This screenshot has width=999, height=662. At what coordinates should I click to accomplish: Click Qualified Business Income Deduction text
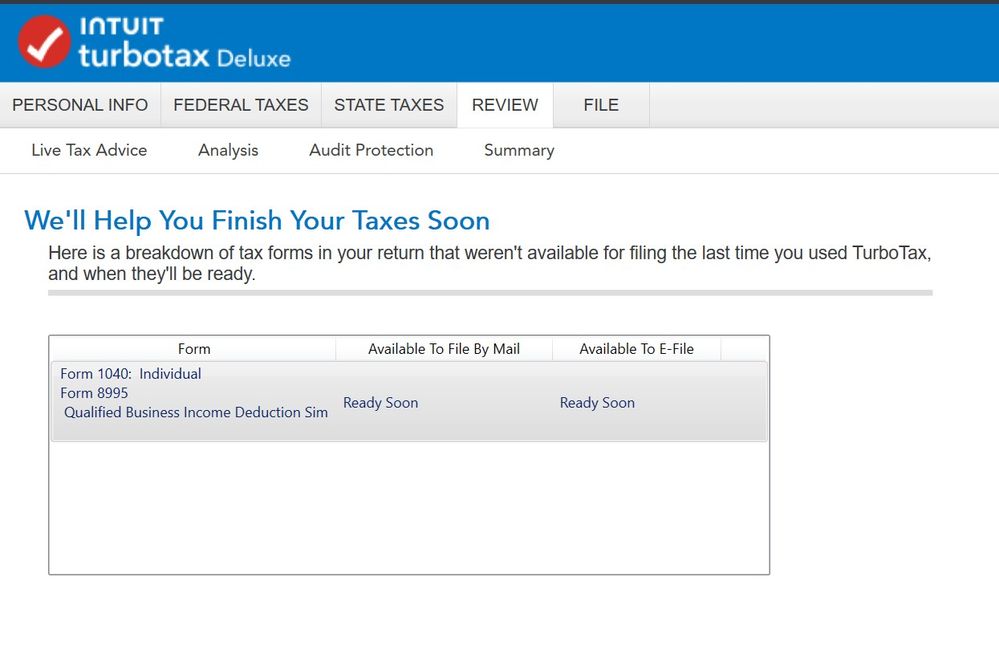[196, 412]
